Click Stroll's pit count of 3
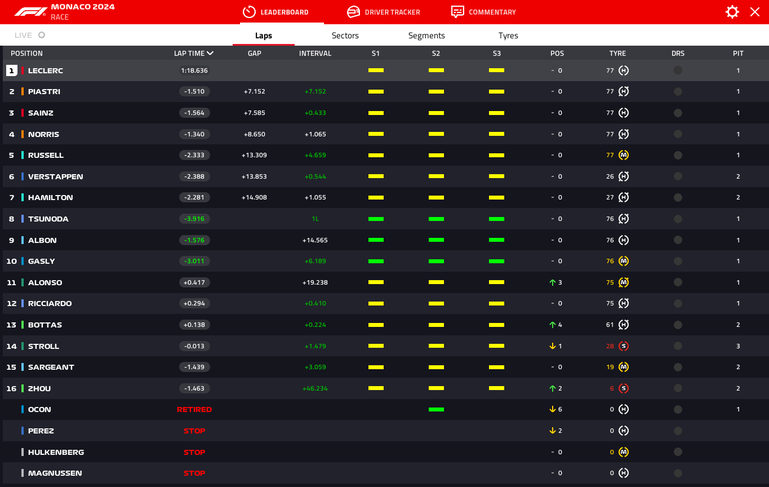Image resolution: width=769 pixels, height=487 pixels. pyautogui.click(x=738, y=346)
